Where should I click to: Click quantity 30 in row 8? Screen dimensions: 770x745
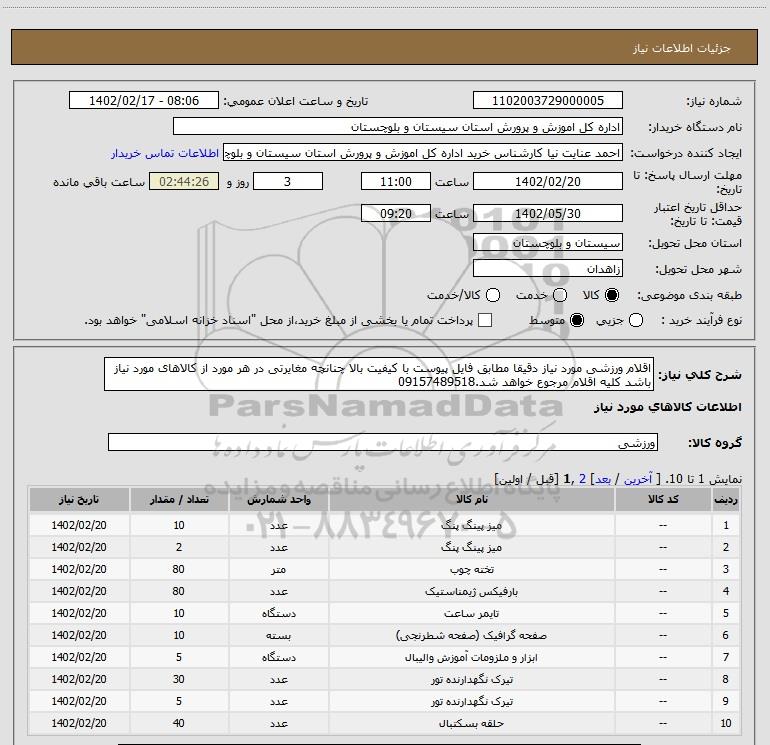[x=179, y=679]
